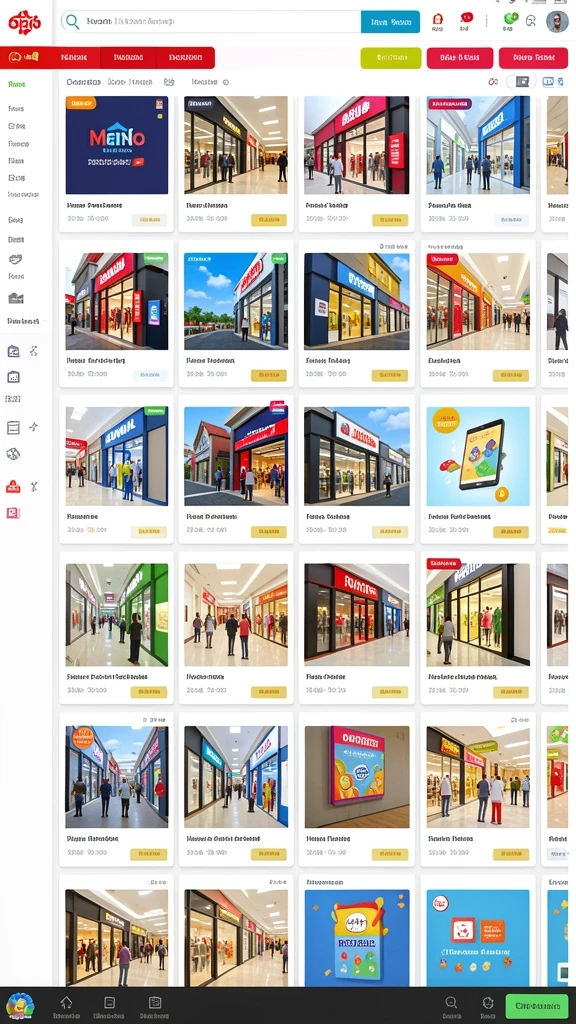Open the smartphone illustration product thumbnail
Viewport: 576px width, 1024px height.
[x=479, y=456]
